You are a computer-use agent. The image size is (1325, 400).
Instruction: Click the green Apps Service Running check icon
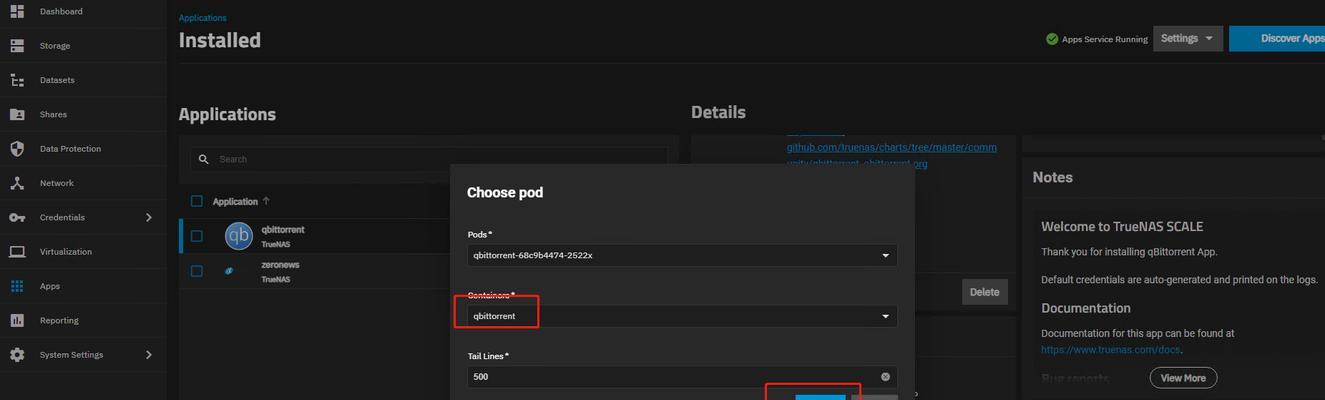tap(1052, 39)
